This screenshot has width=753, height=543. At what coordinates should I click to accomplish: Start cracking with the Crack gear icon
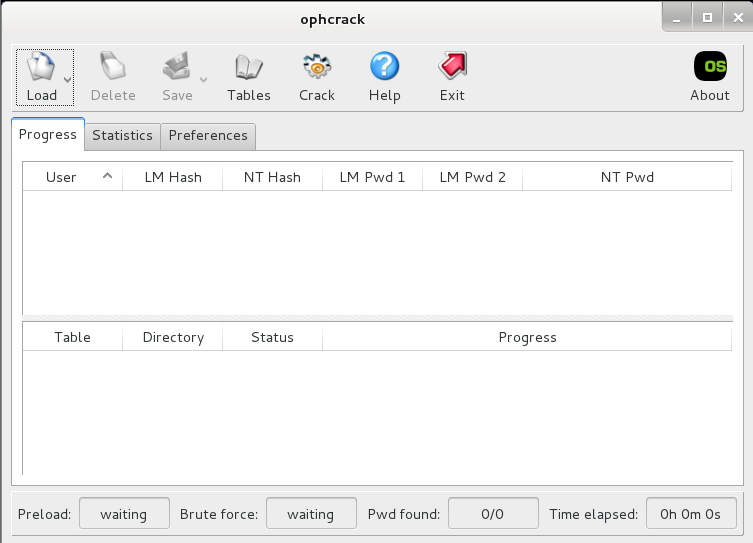click(x=317, y=66)
